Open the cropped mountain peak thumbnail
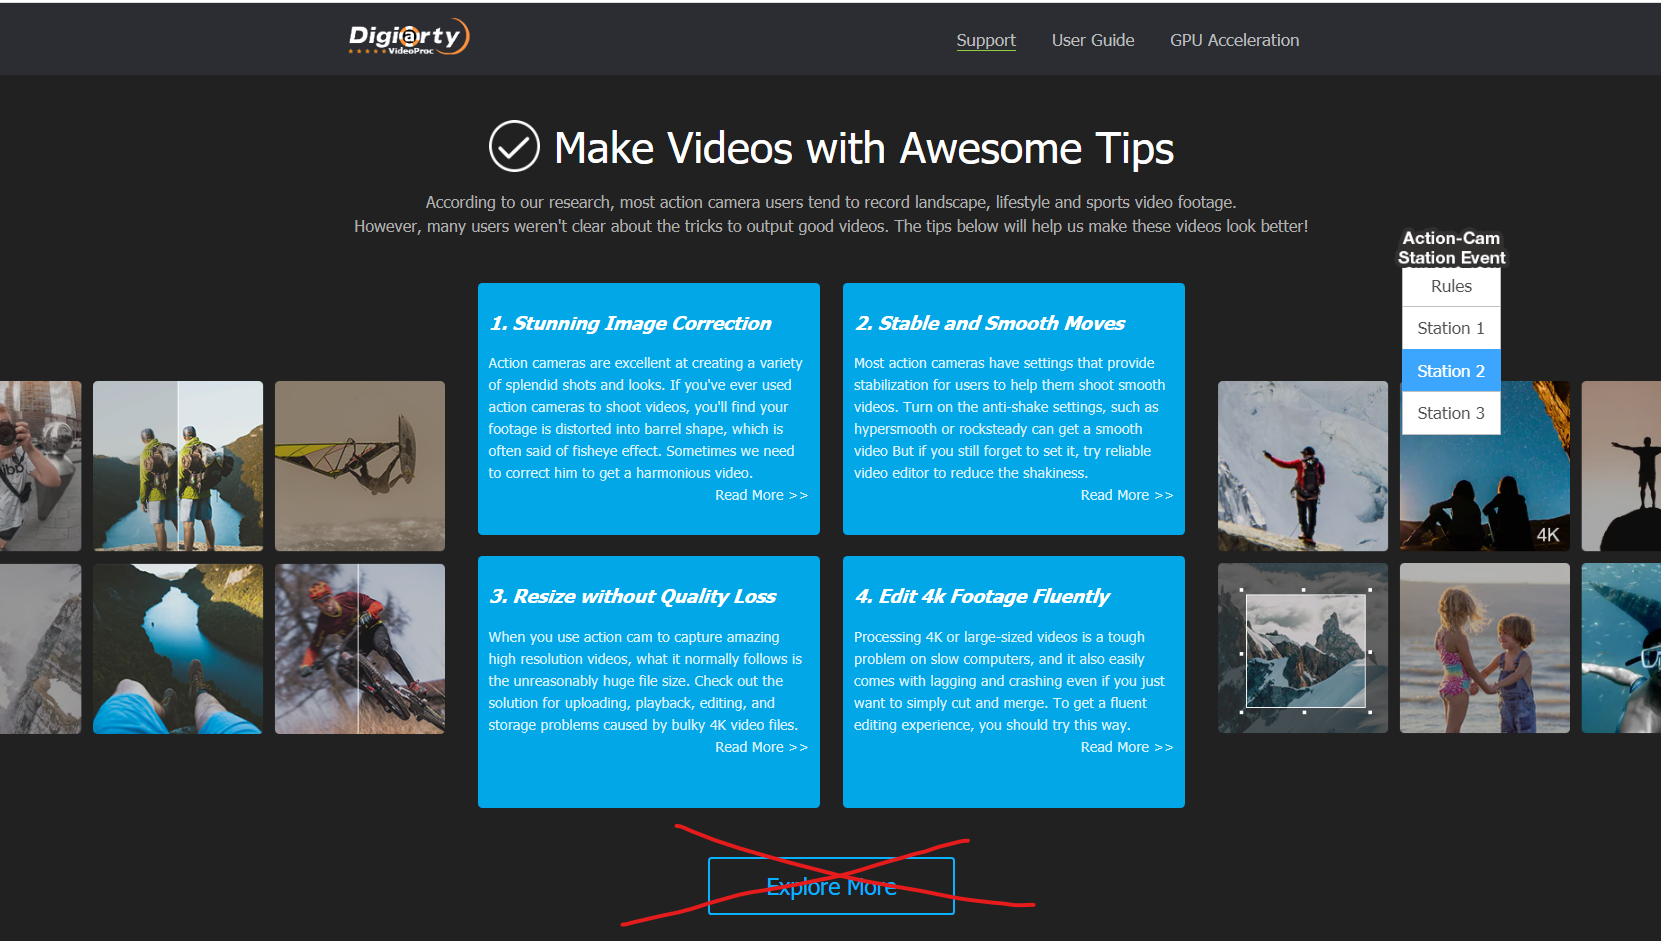The width and height of the screenshot is (1661, 941). pos(1303,648)
